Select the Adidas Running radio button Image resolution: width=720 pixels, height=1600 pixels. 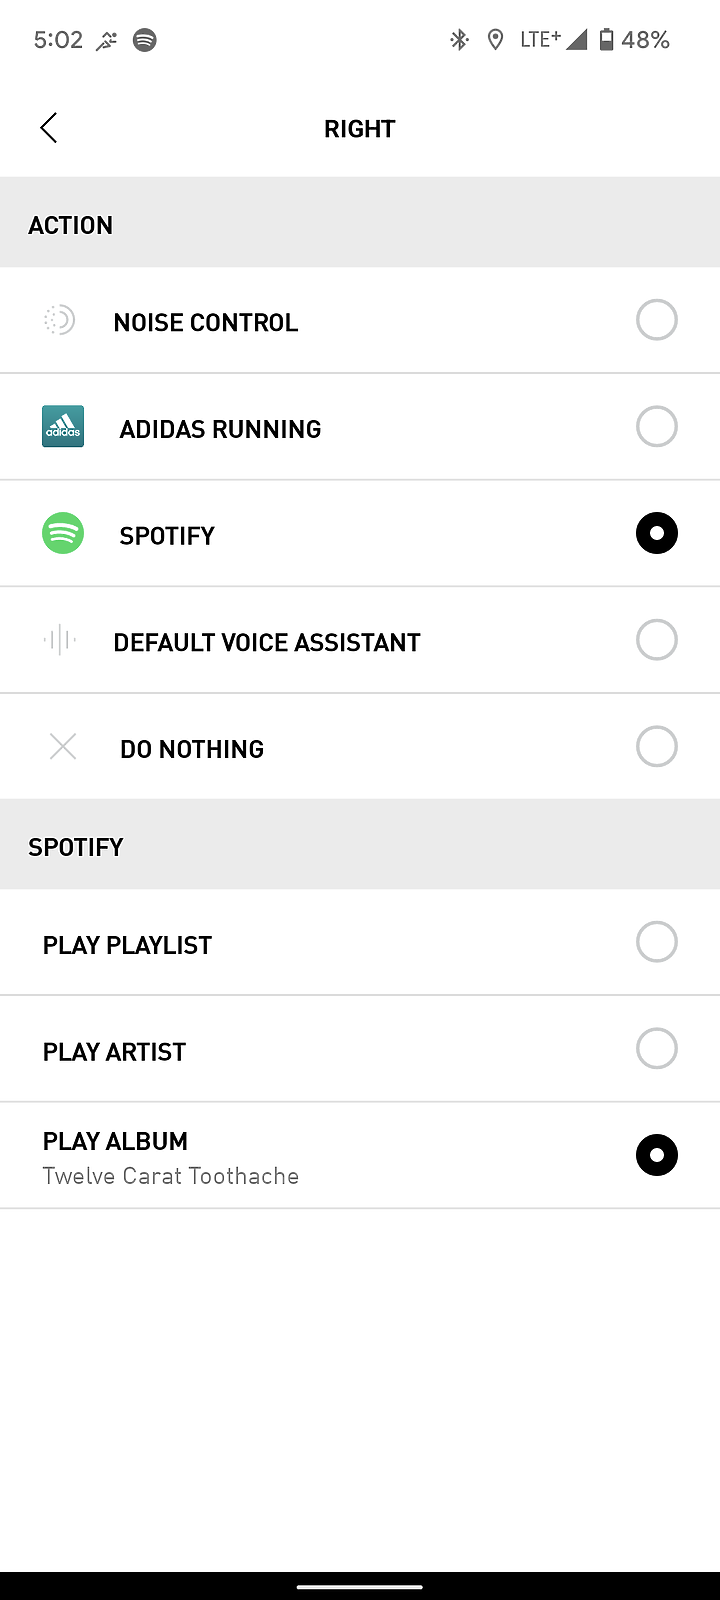(x=657, y=426)
